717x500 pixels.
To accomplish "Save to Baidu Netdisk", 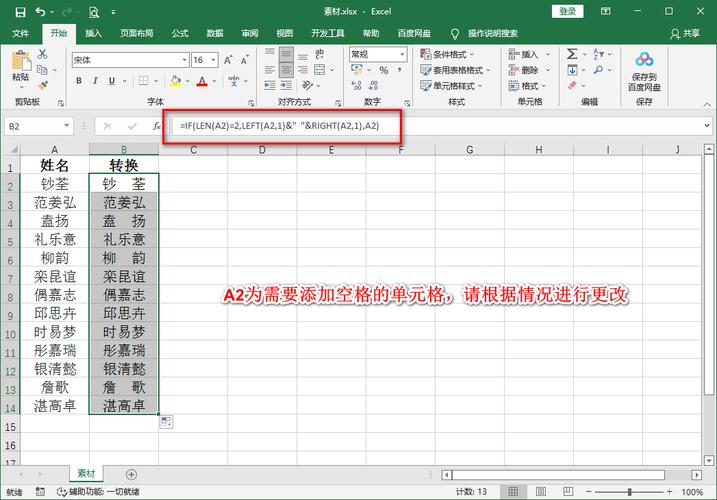I will tap(644, 71).
